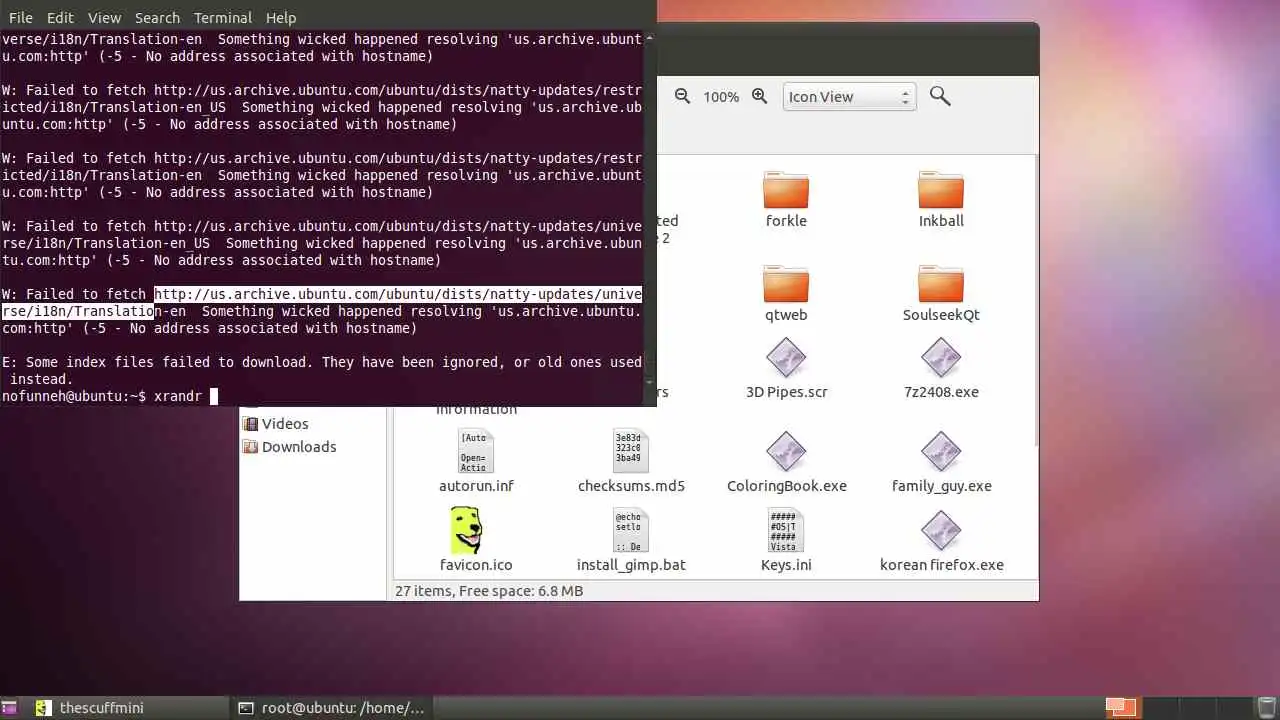The image size is (1280, 720).
Task: Open the Terminal menu
Action: click(x=223, y=18)
